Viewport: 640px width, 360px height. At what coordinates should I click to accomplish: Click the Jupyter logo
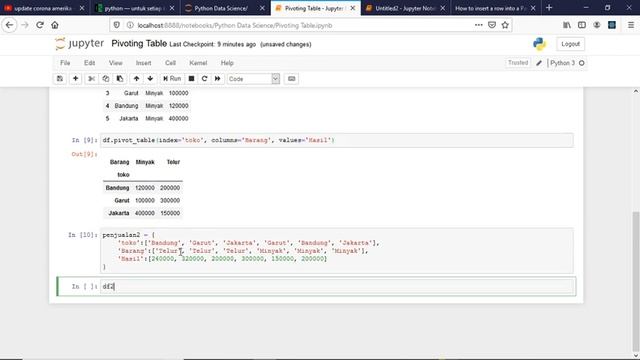pos(80,44)
